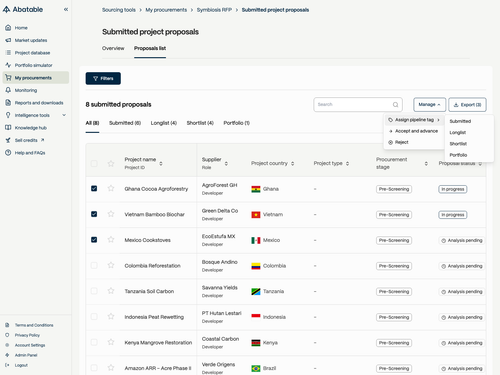Viewport: 500px width, 375px height.
Task: Open Knowledge hub book icon
Action: tap(8, 128)
